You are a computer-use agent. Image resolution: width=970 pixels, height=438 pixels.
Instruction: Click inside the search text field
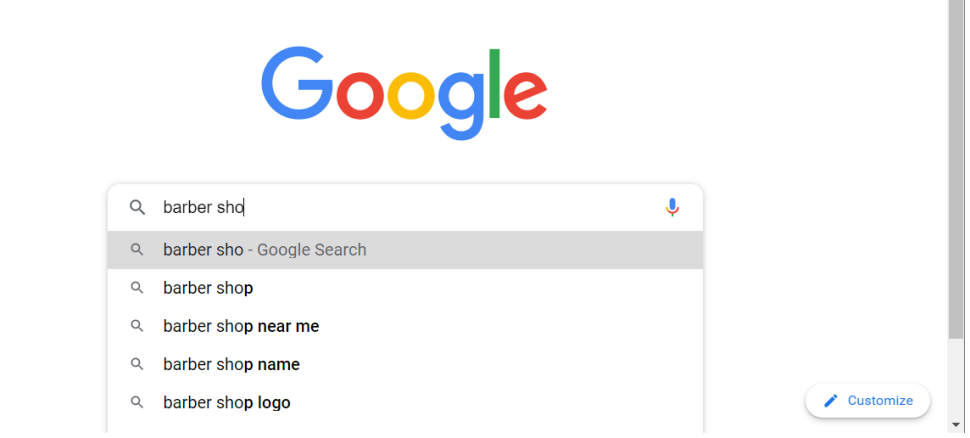pyautogui.click(x=405, y=207)
